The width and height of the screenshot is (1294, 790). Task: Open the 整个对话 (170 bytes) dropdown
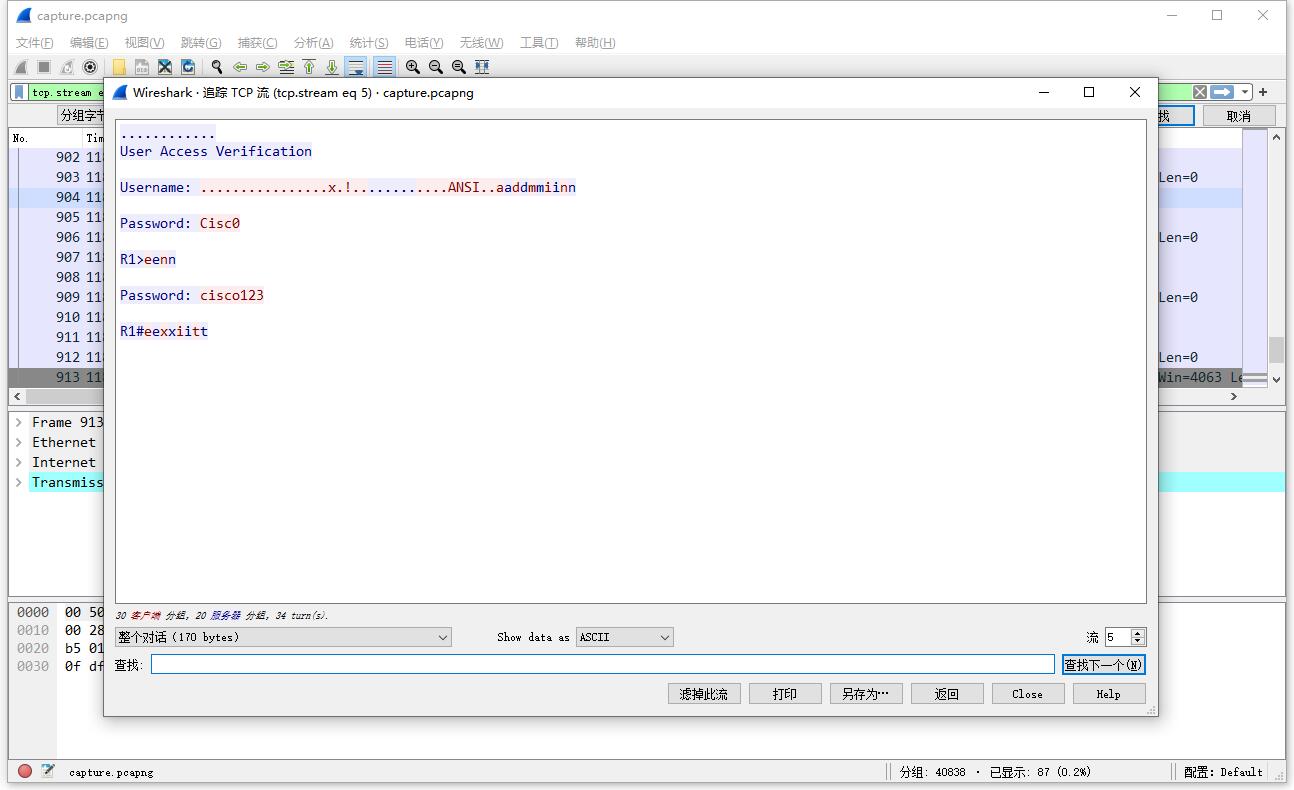(x=283, y=637)
